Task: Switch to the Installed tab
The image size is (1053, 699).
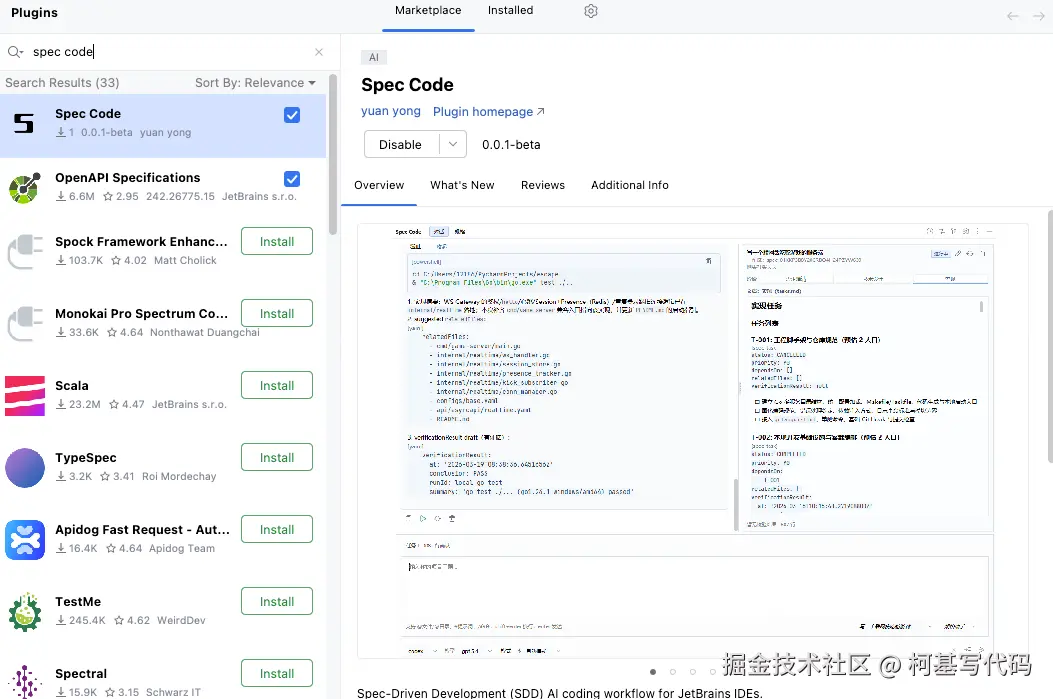Action: coord(510,11)
